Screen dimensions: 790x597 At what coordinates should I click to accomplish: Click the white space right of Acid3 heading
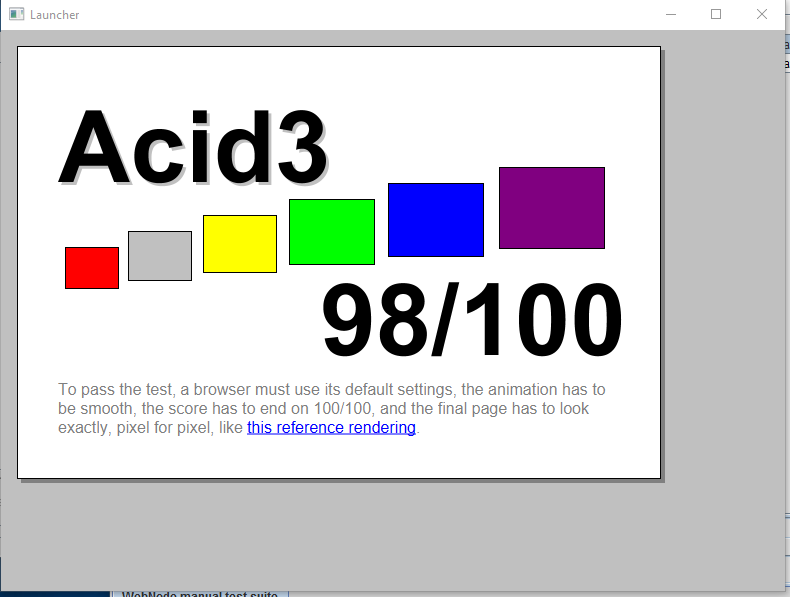point(500,110)
